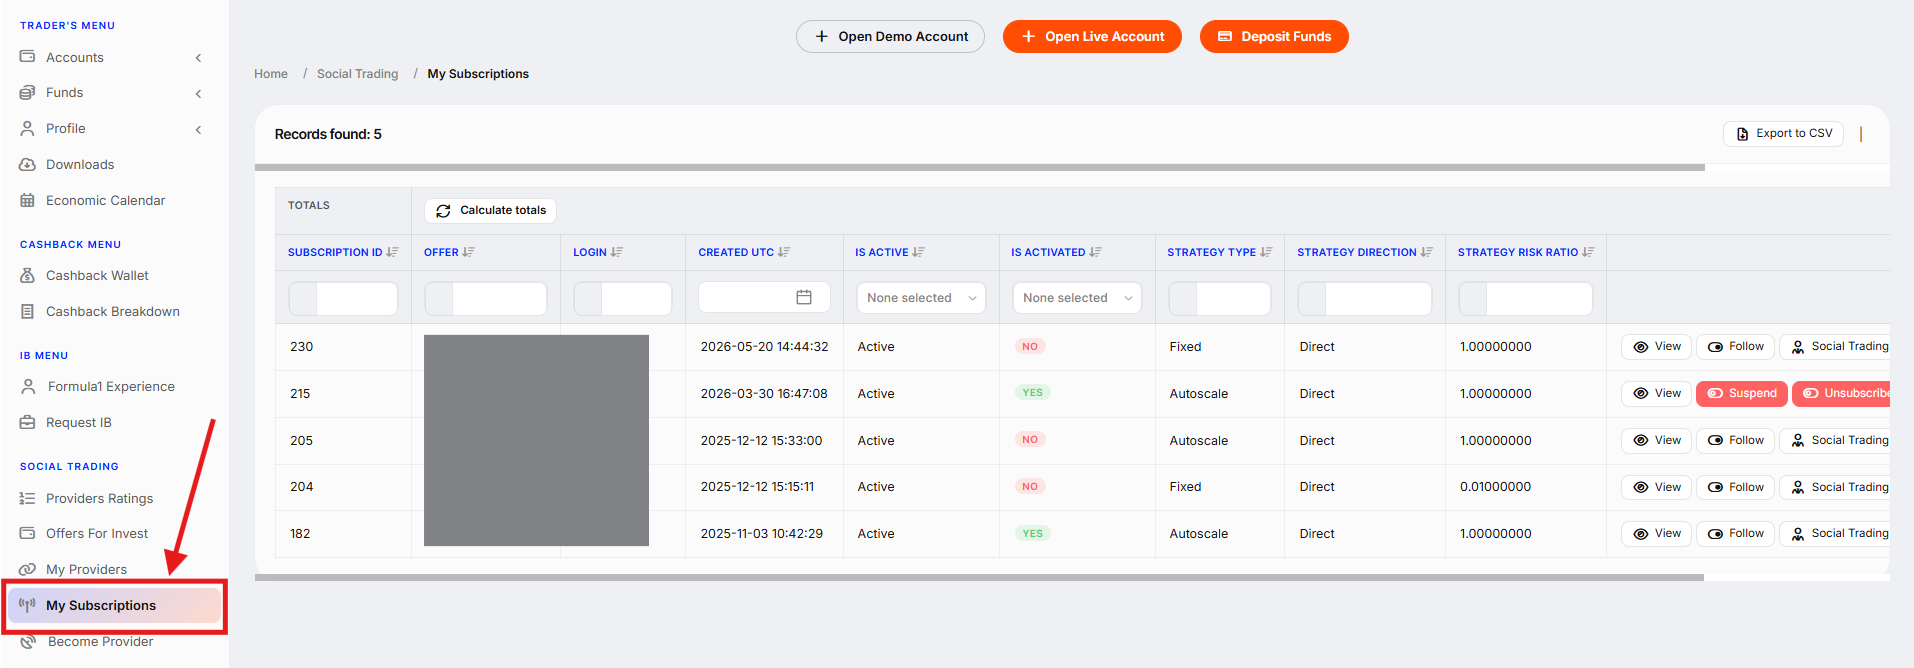Click the My Providers link icon
This screenshot has width=1914, height=668.
pos(28,569)
